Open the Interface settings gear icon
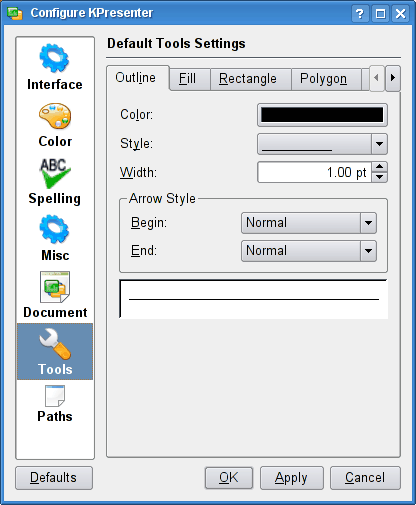Screen dimensions: 416x505 coord(54,58)
